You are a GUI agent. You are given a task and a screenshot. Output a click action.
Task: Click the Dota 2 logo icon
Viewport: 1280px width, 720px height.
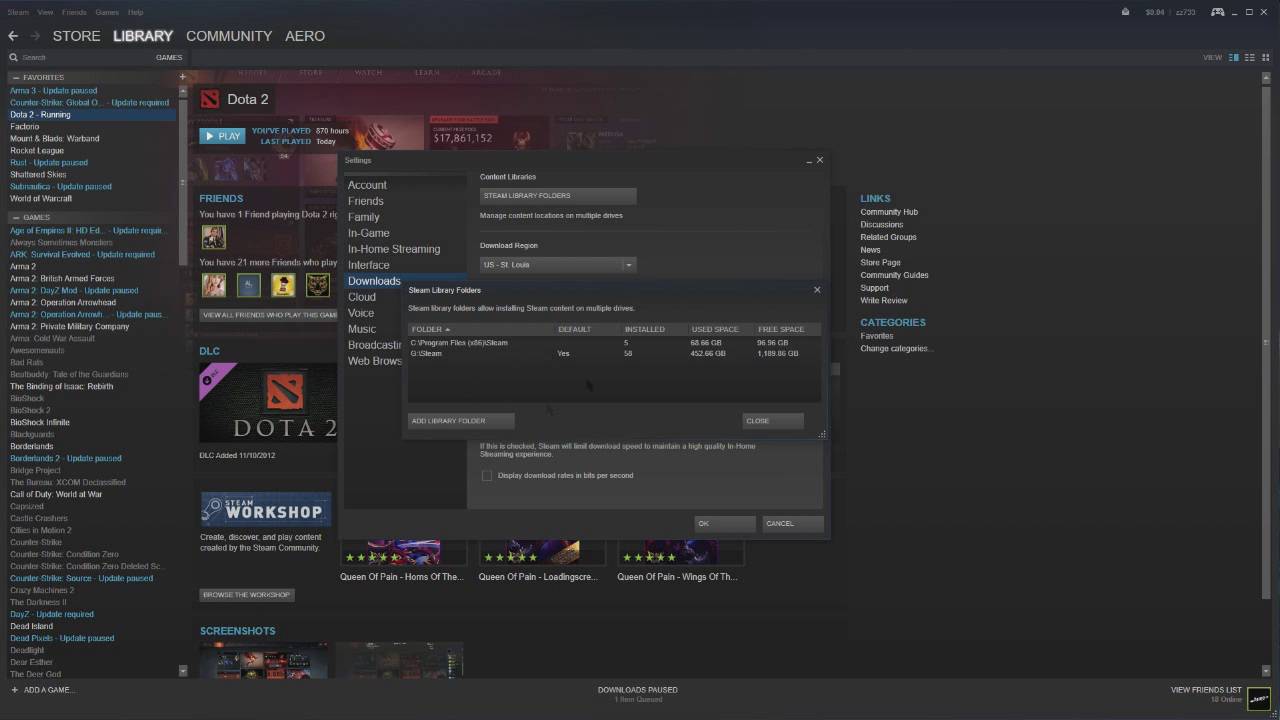coord(210,99)
